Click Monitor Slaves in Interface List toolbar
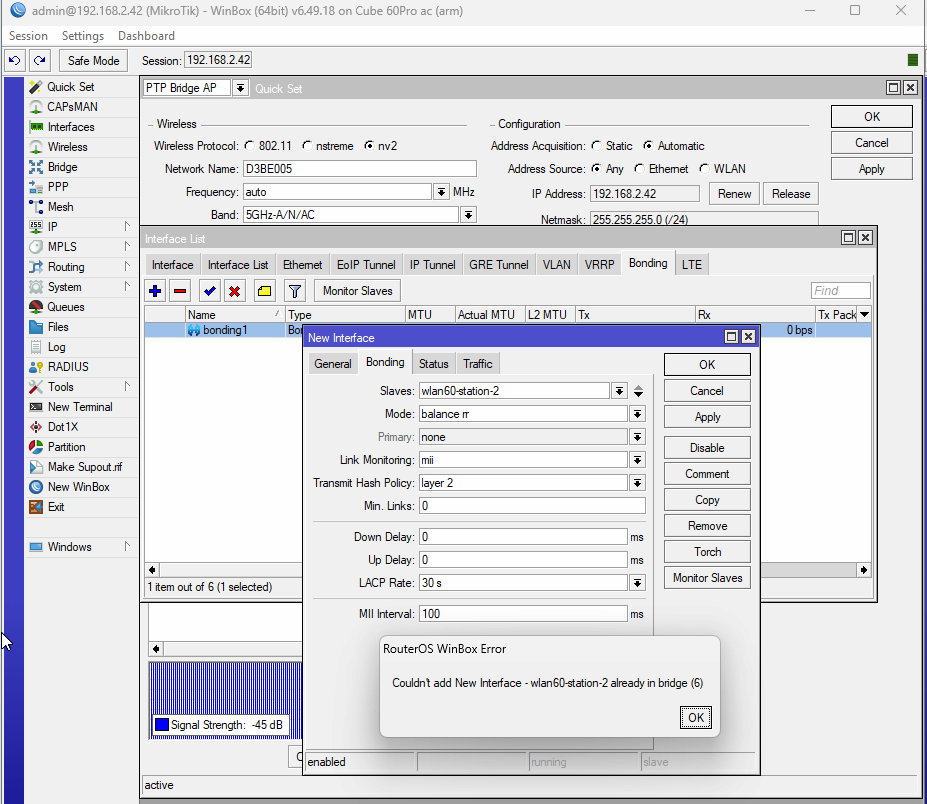Viewport: 927px width, 804px height. click(x=358, y=291)
